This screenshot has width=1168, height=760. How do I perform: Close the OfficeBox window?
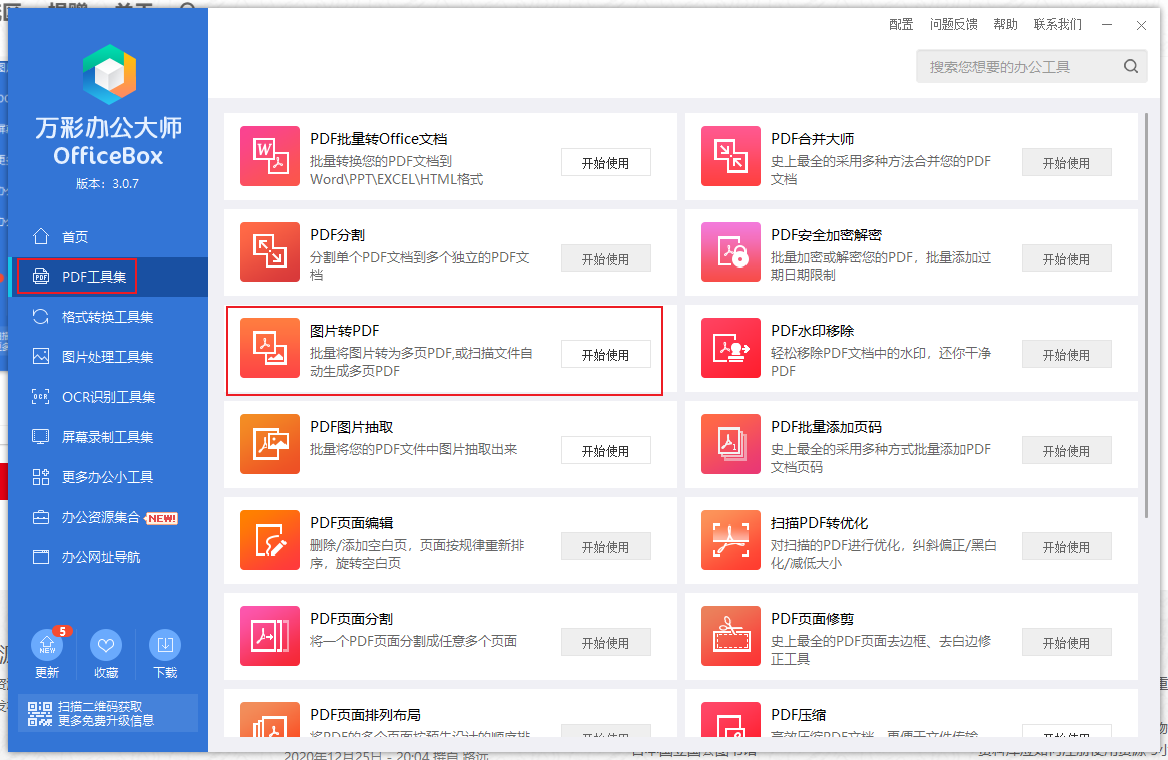[1141, 25]
